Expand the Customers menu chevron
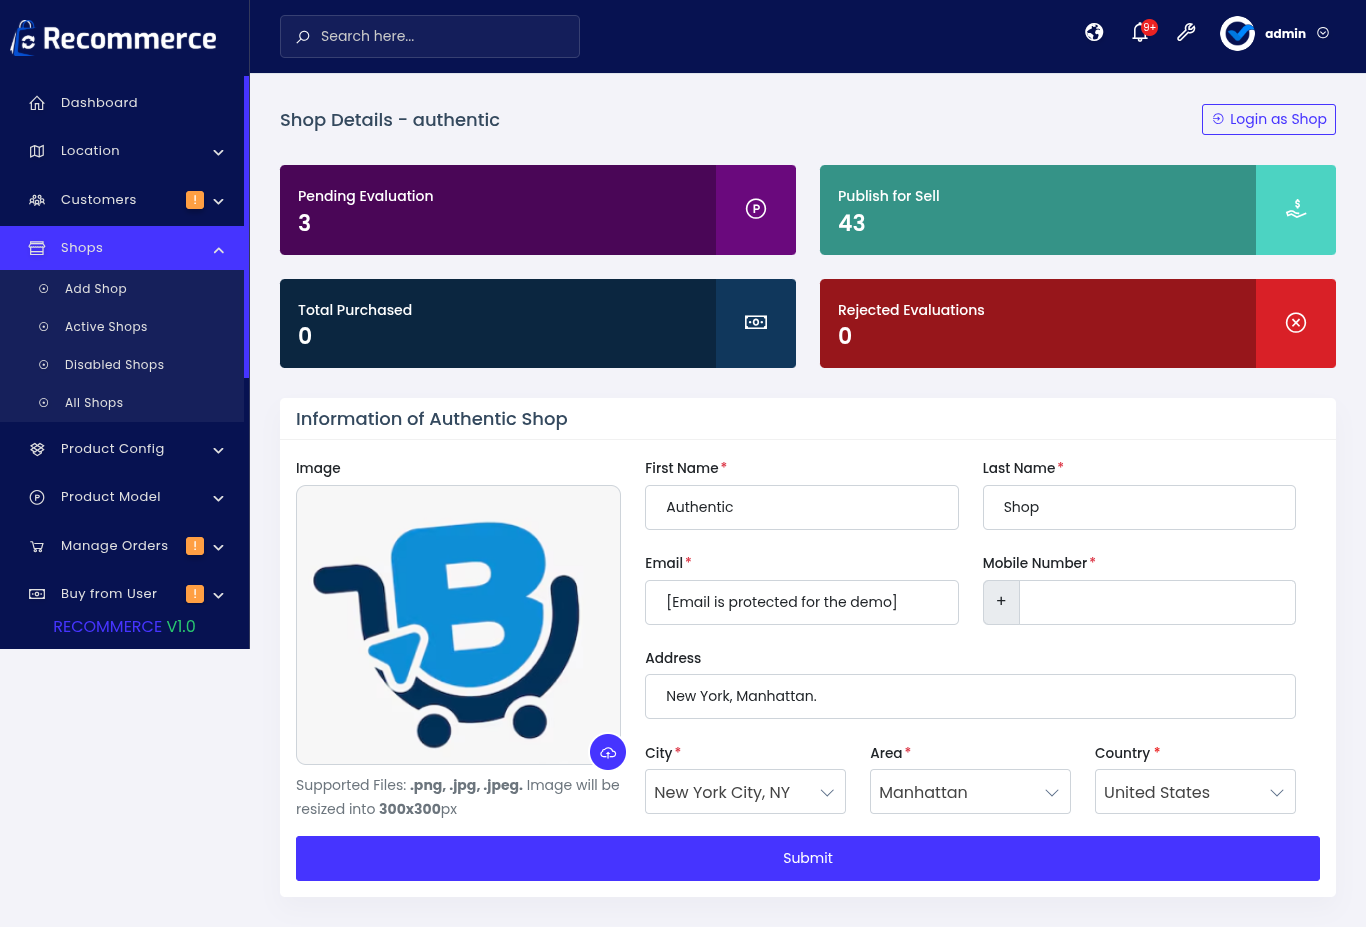Image resolution: width=1366 pixels, height=927 pixels. pyautogui.click(x=218, y=201)
